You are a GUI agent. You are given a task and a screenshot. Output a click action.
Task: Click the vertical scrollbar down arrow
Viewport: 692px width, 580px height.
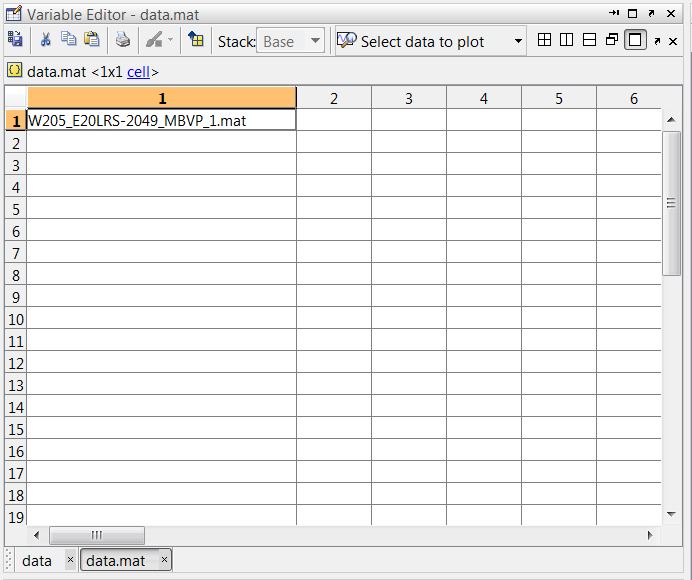pyautogui.click(x=671, y=513)
